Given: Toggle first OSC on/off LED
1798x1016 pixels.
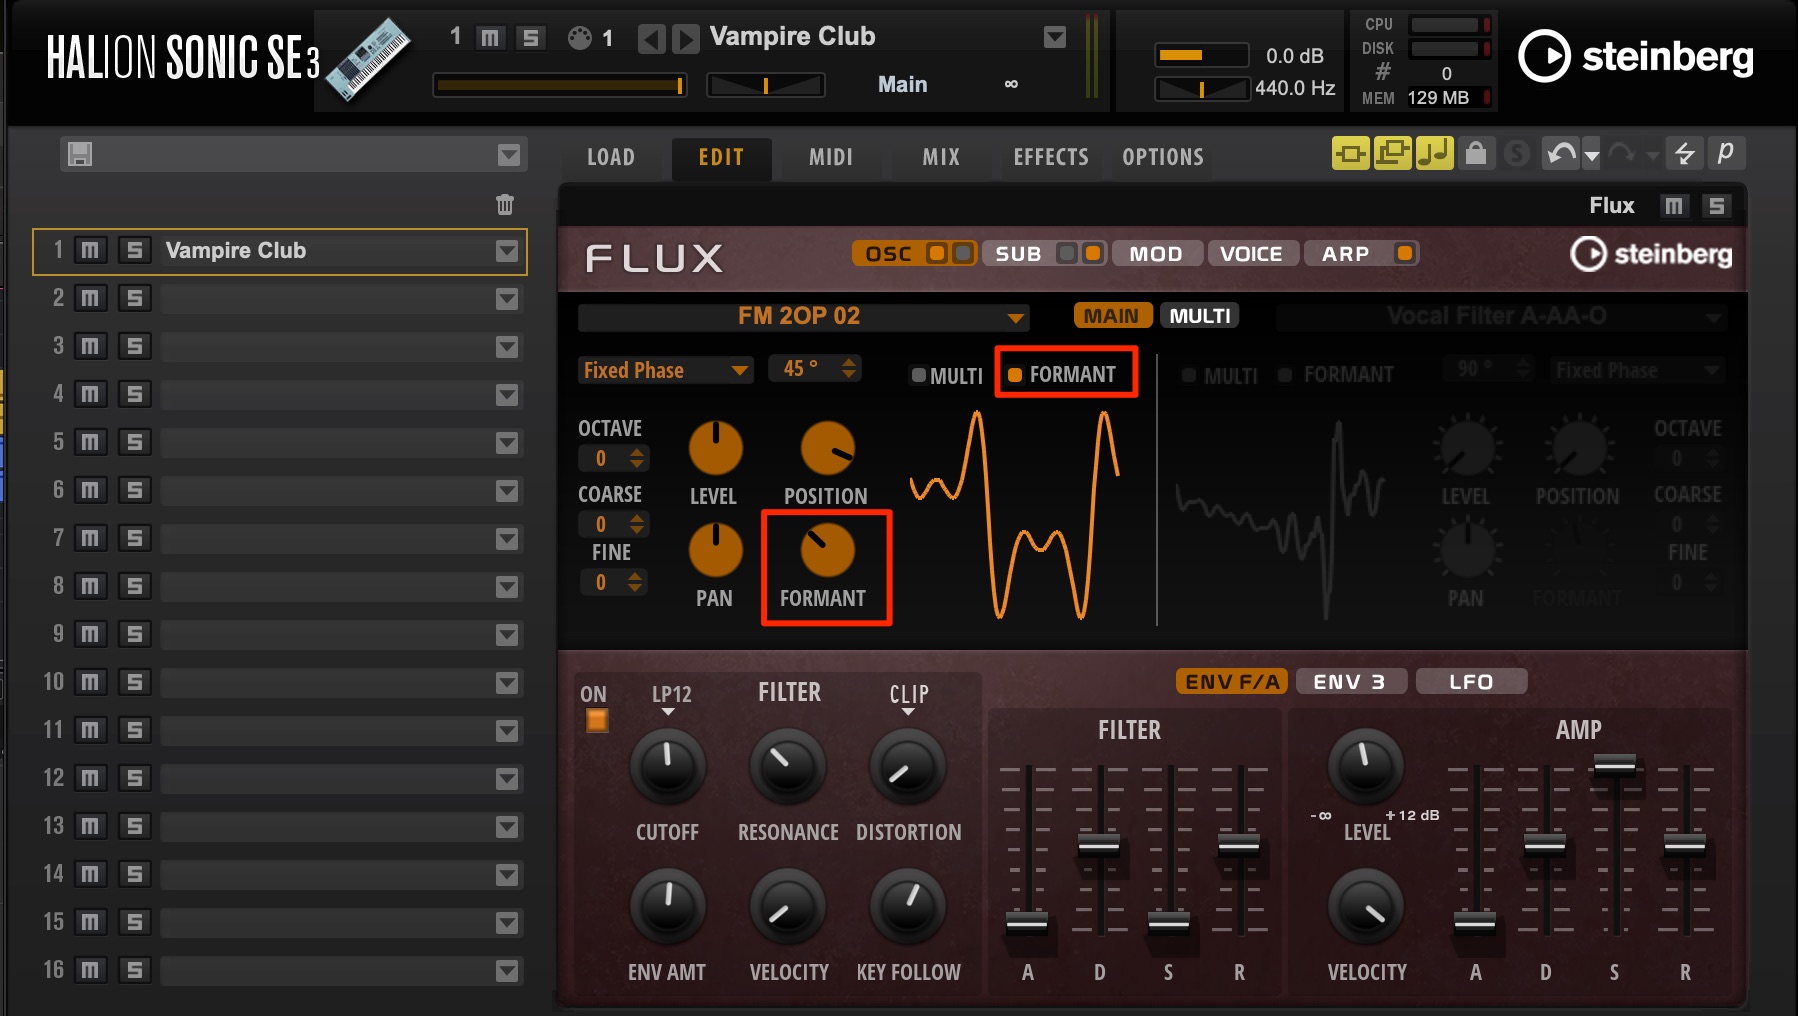Looking at the screenshot, I should point(936,253).
